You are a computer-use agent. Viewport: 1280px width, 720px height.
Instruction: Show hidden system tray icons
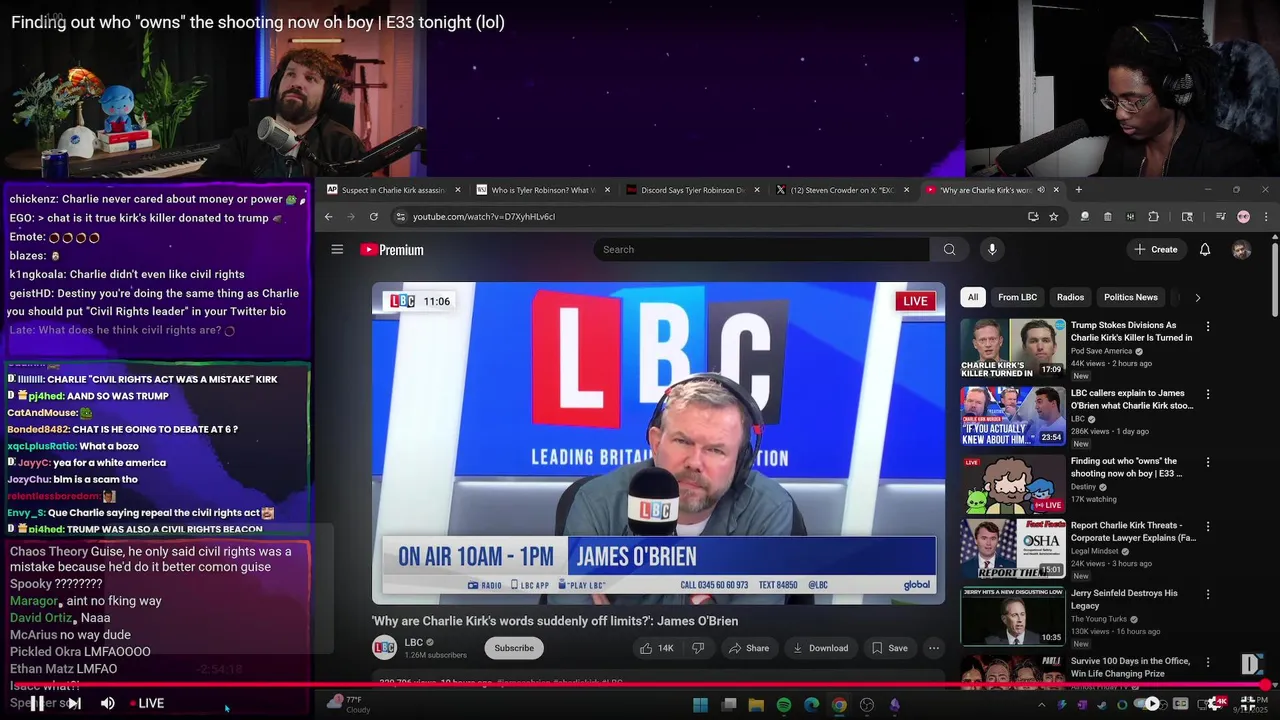coord(1041,705)
